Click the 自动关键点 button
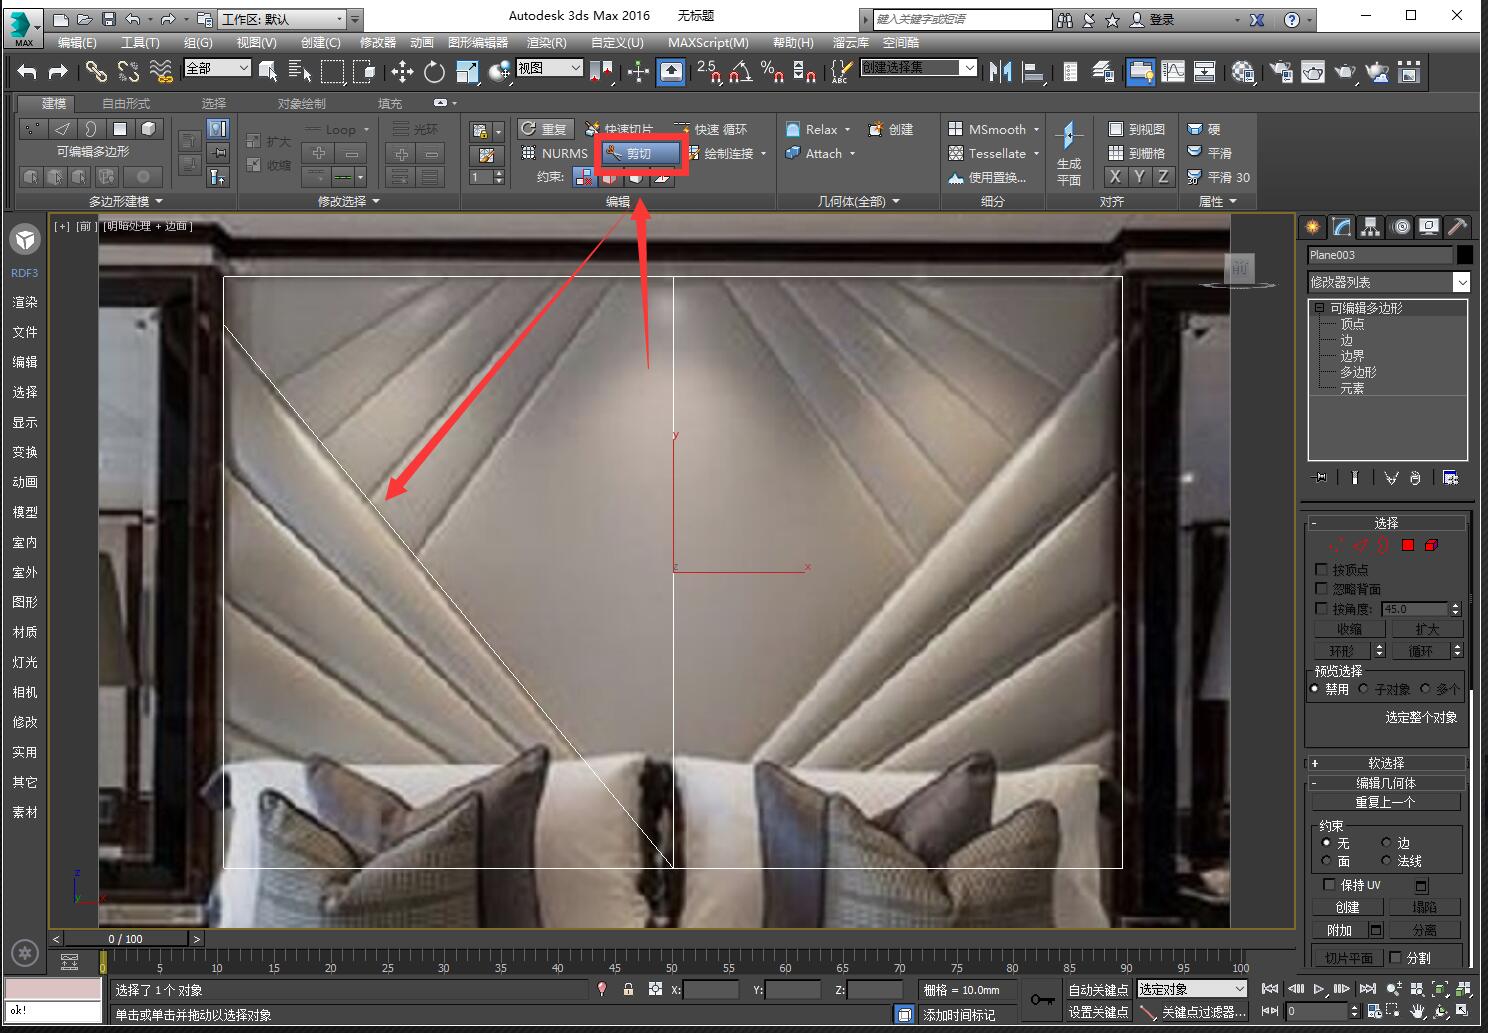 [1098, 989]
